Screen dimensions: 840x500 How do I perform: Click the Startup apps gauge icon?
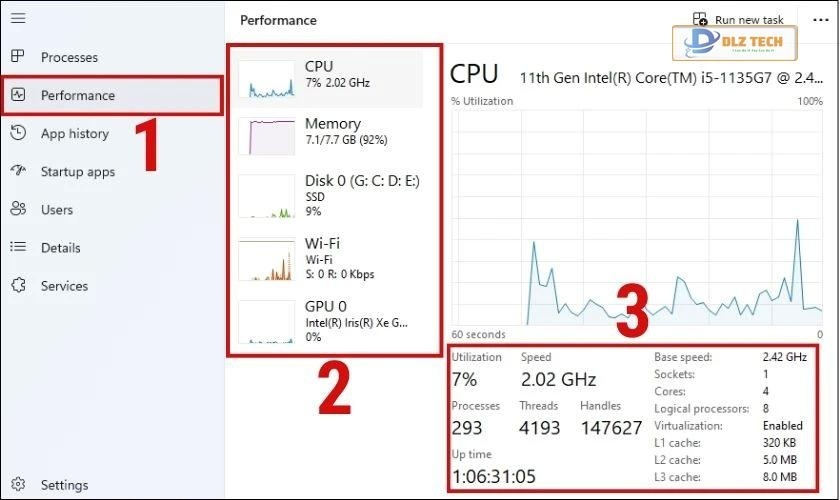(x=18, y=171)
